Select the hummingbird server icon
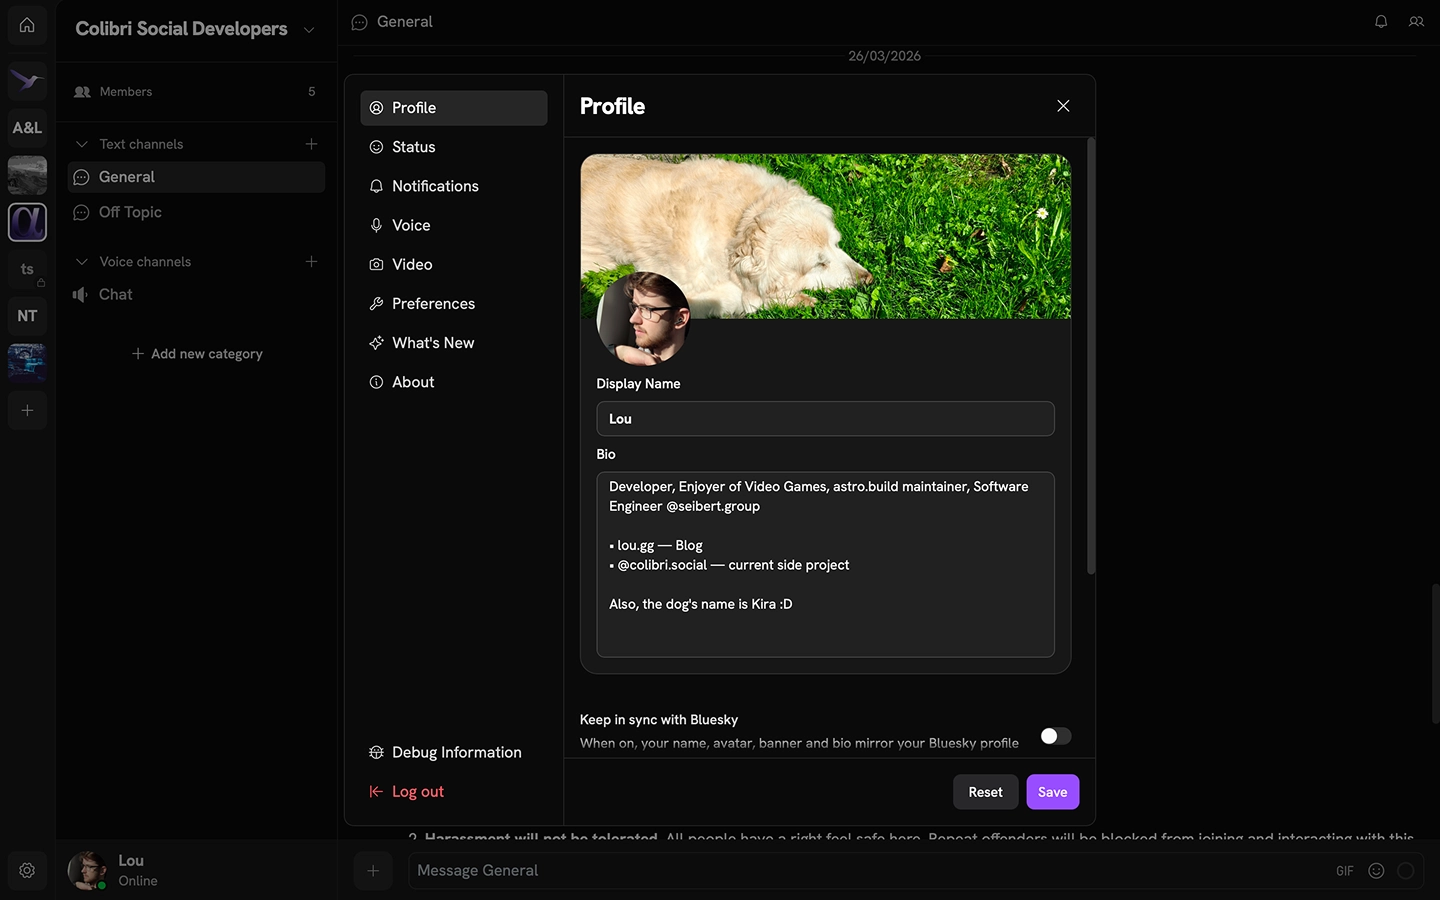Image resolution: width=1440 pixels, height=900 pixels. [27, 80]
